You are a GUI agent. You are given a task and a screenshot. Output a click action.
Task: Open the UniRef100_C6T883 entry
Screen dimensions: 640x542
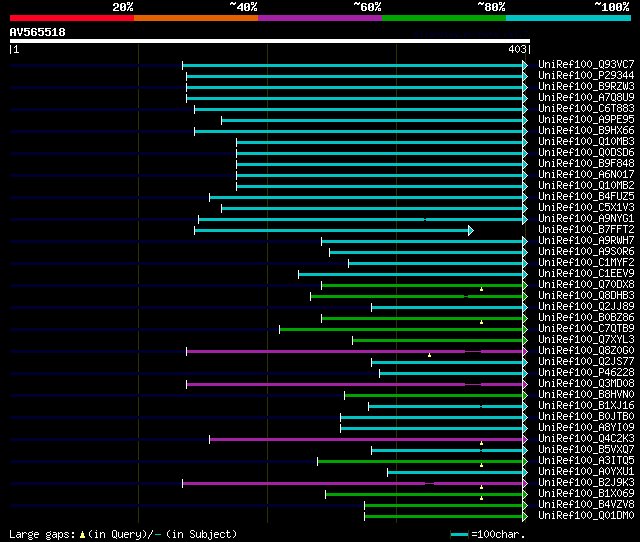(586, 109)
